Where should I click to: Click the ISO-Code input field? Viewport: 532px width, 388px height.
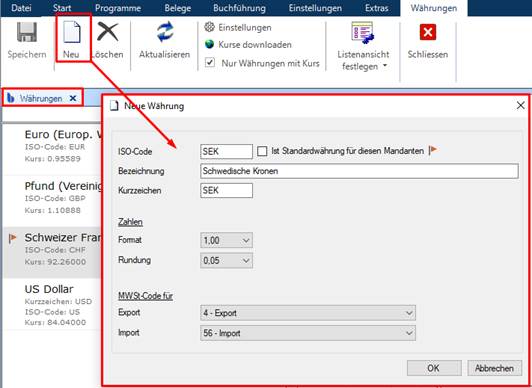tap(226, 151)
